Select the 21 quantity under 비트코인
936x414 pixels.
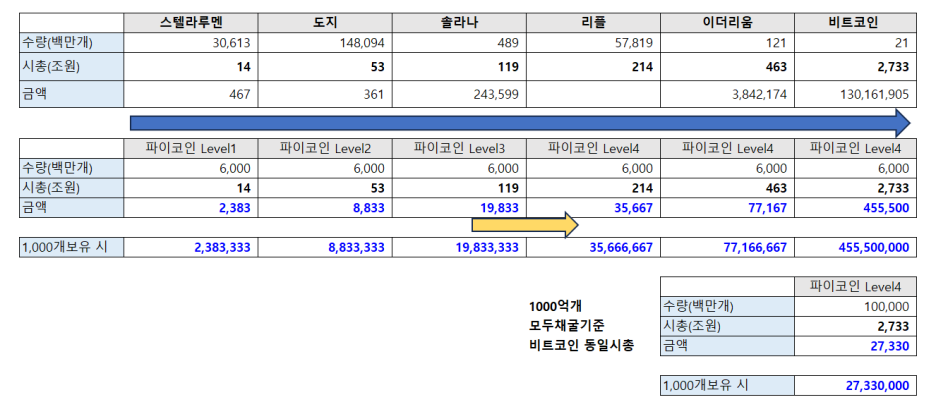[855, 42]
